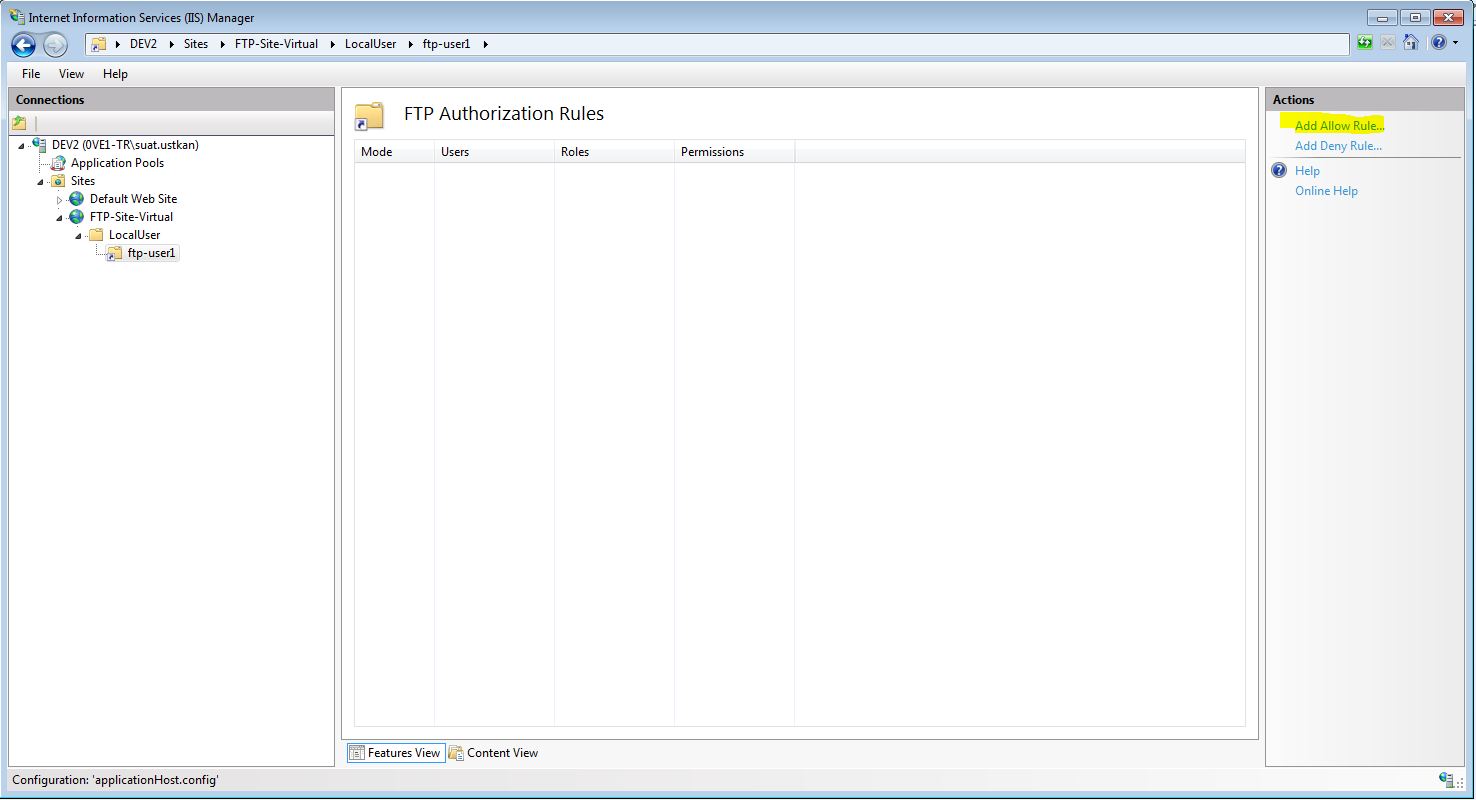The image size is (1476, 800).
Task: Sort by Mode column header
Action: point(394,152)
